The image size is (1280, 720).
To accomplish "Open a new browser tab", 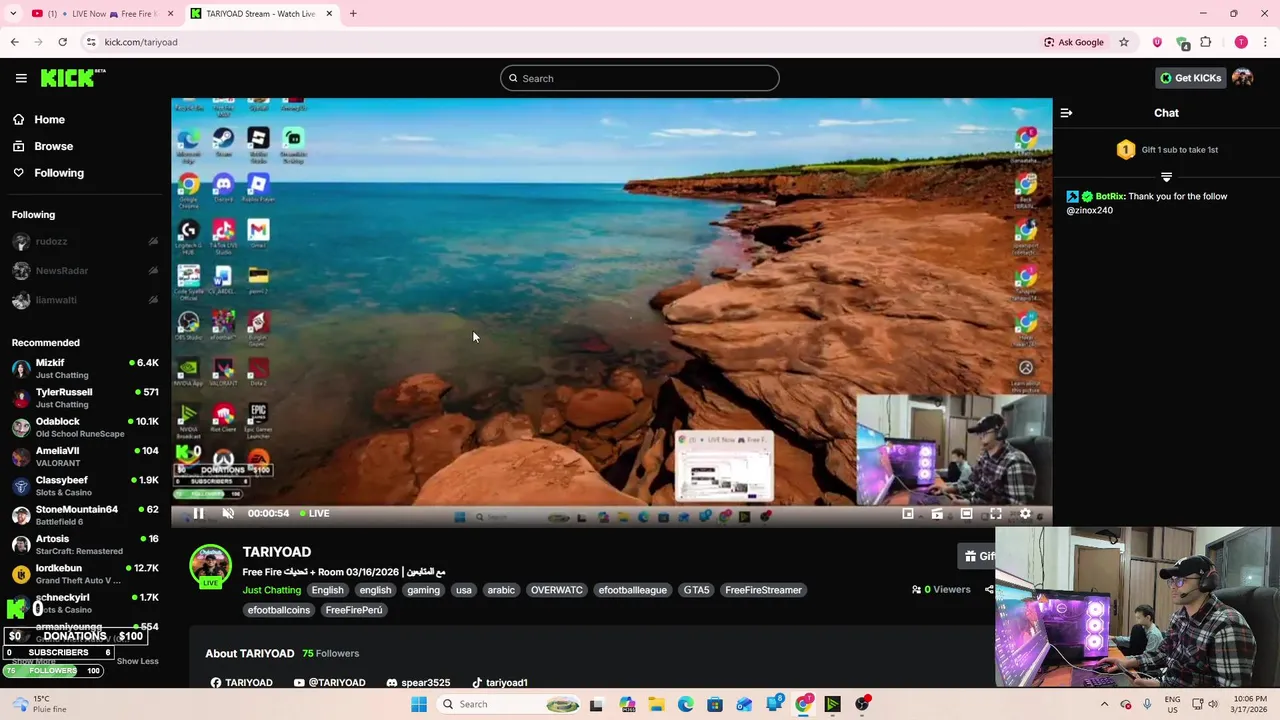I will click(x=353, y=14).
